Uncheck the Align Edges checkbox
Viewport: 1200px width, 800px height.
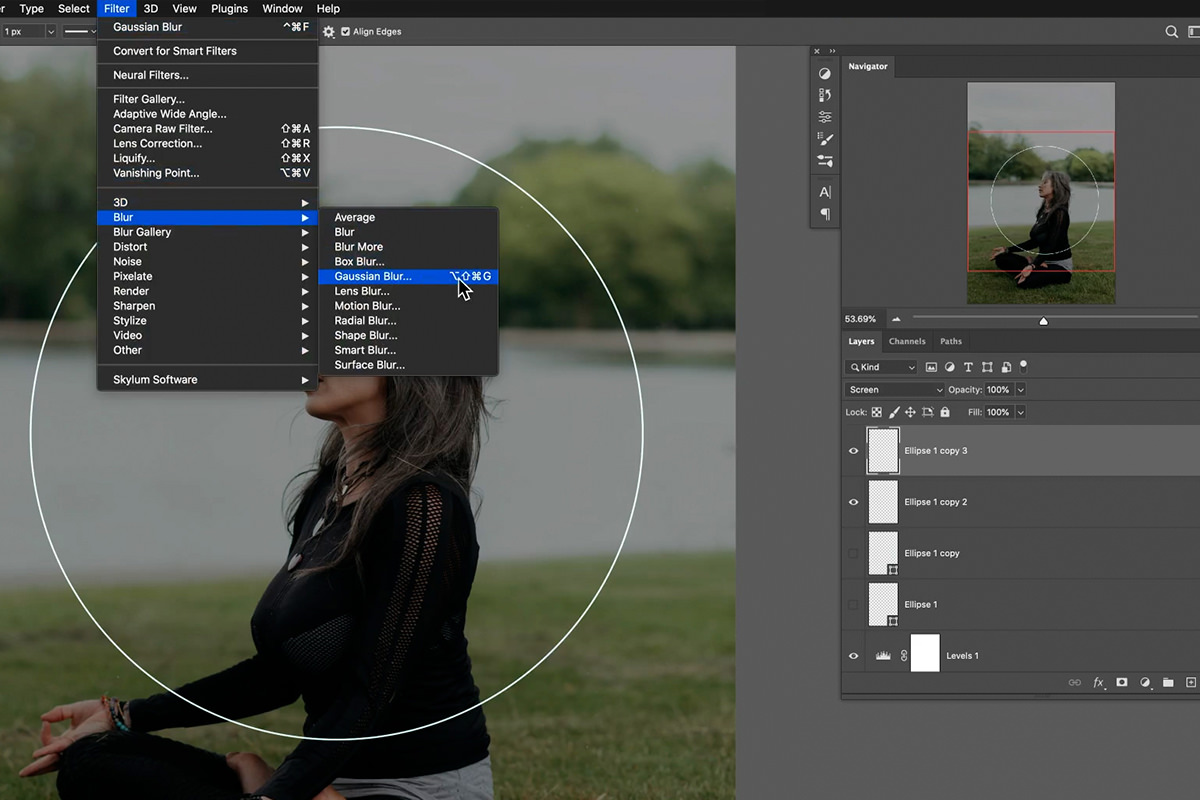click(x=346, y=32)
